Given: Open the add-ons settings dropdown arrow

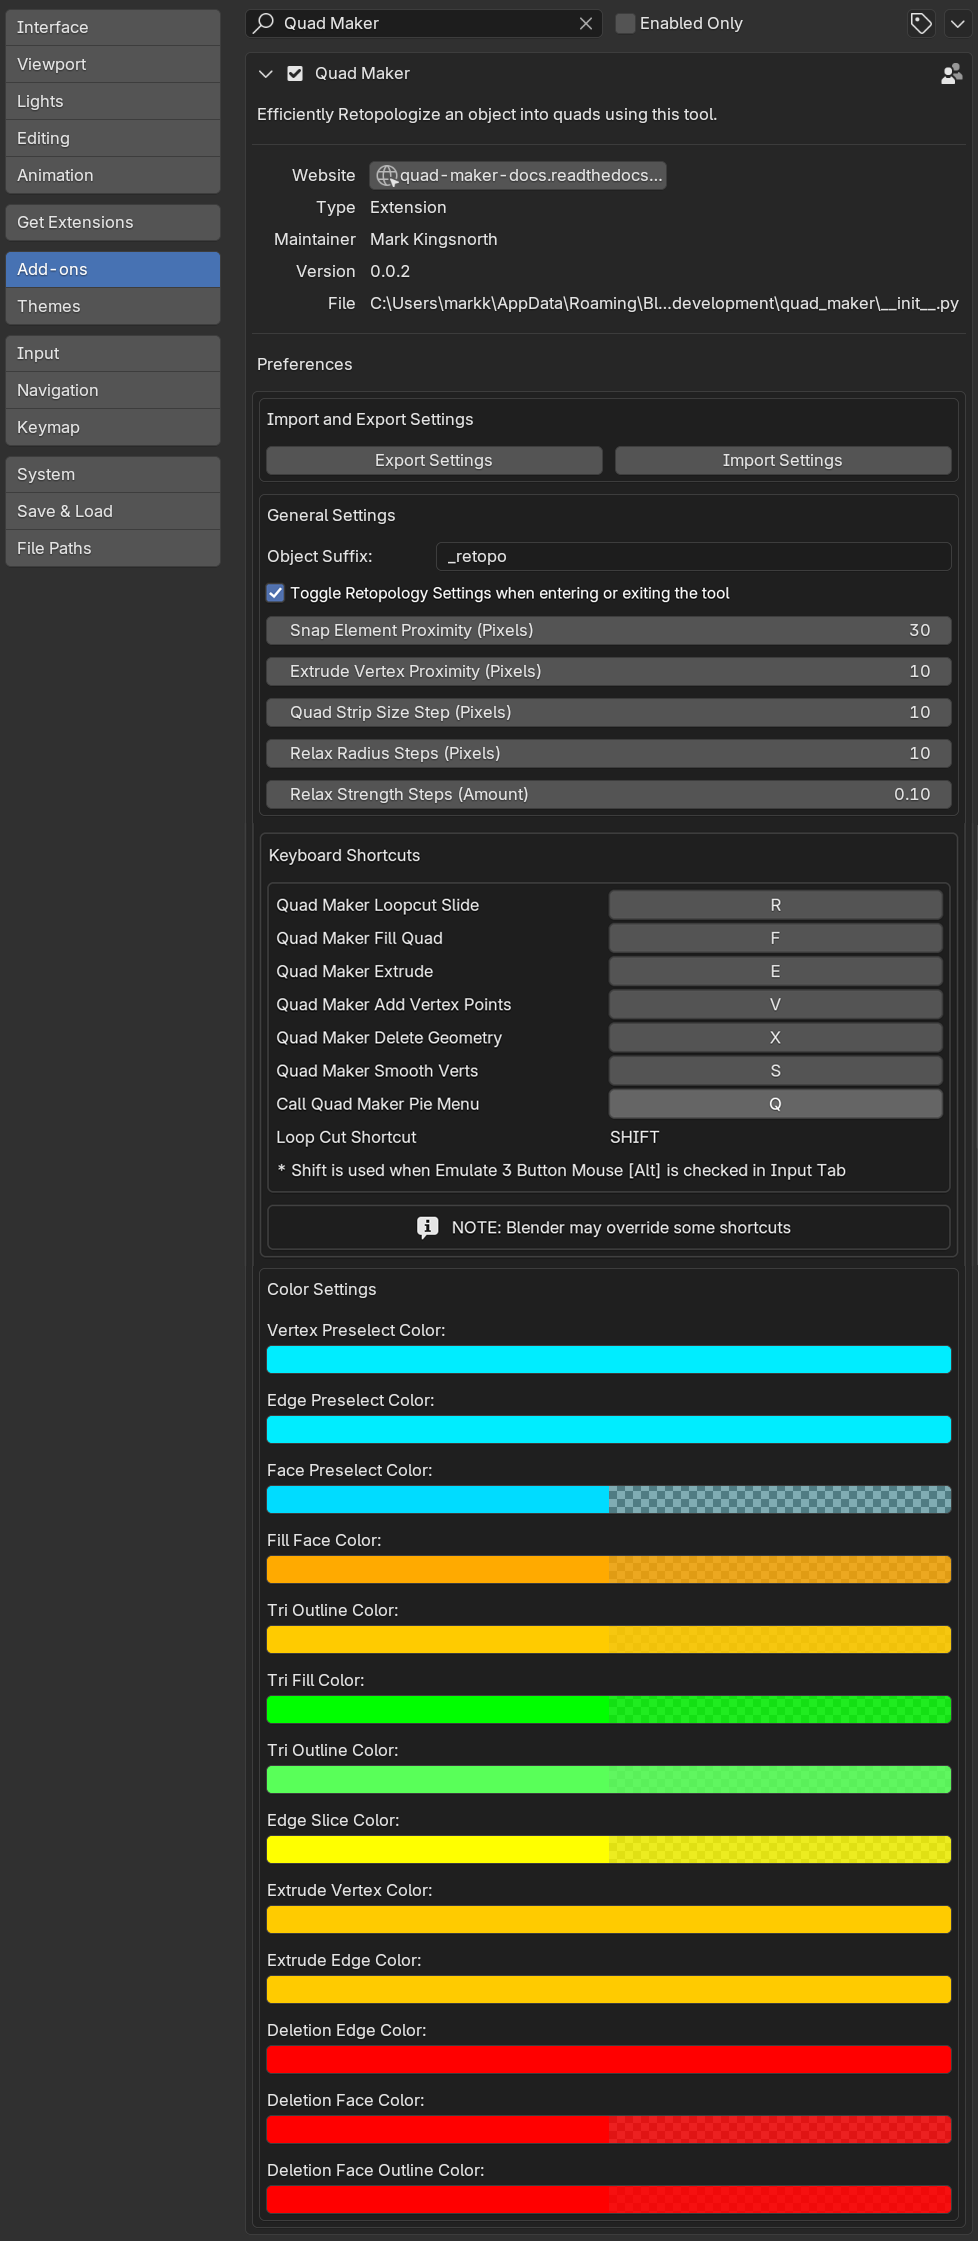Looking at the screenshot, I should (x=957, y=23).
